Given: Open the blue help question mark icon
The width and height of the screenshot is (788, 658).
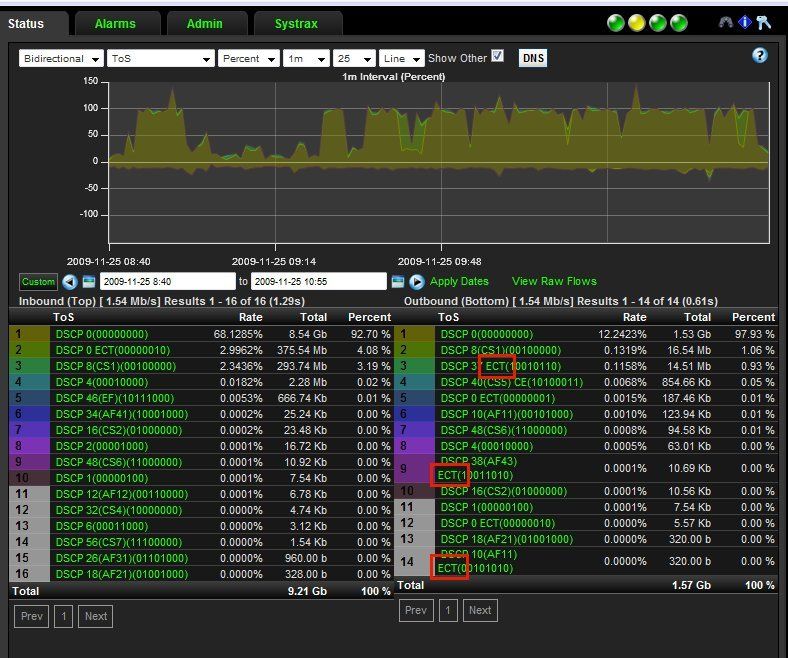Looking at the screenshot, I should [759, 55].
